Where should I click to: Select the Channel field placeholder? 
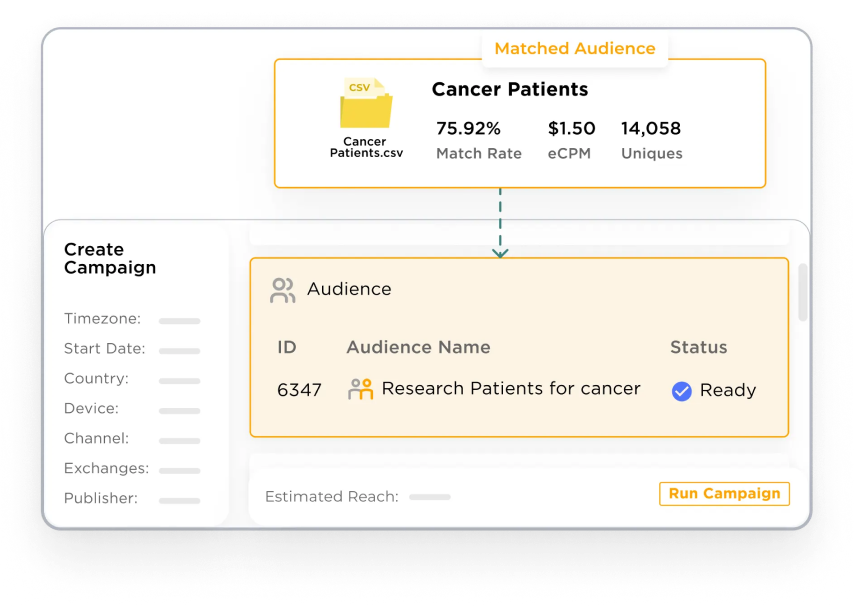180,441
